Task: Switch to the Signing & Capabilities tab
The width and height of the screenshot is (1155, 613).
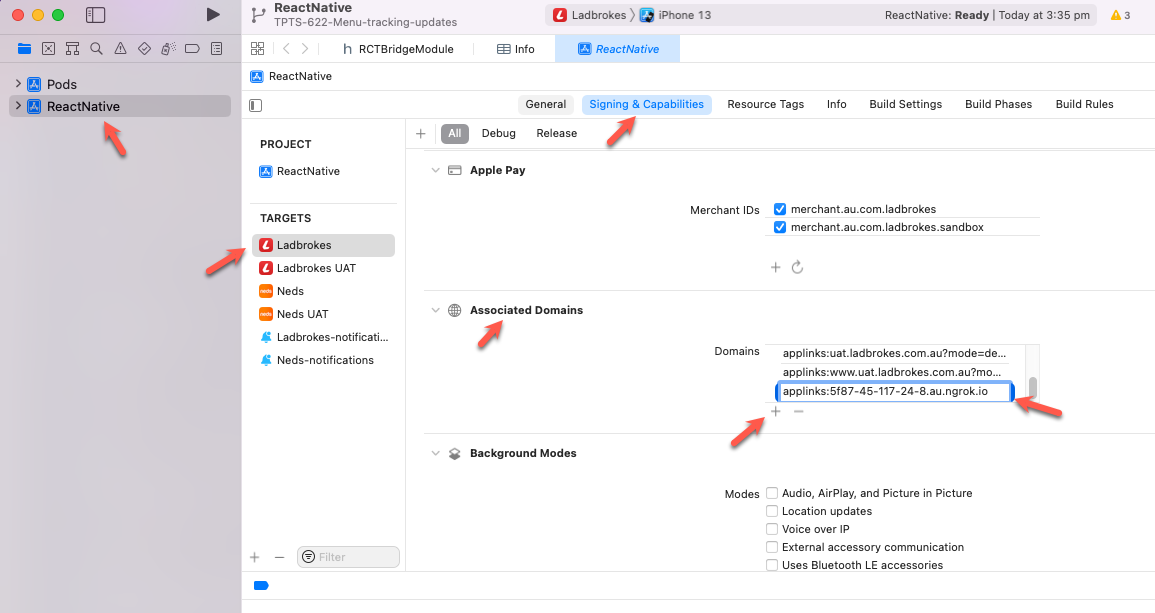Action: [647, 105]
